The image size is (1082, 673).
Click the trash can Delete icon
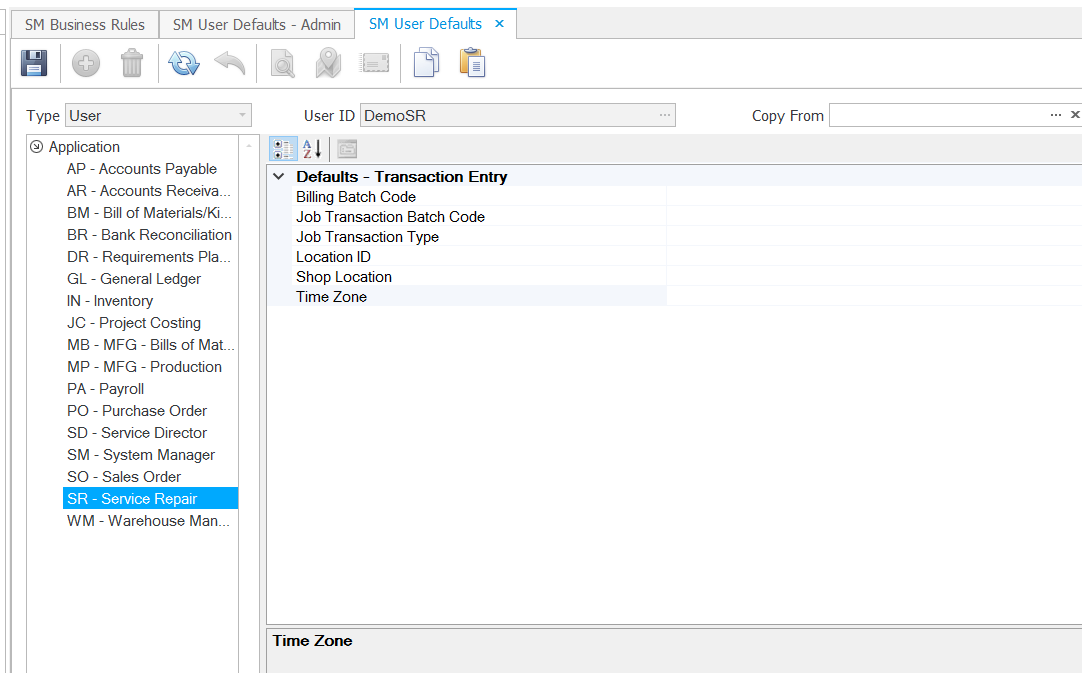132,64
